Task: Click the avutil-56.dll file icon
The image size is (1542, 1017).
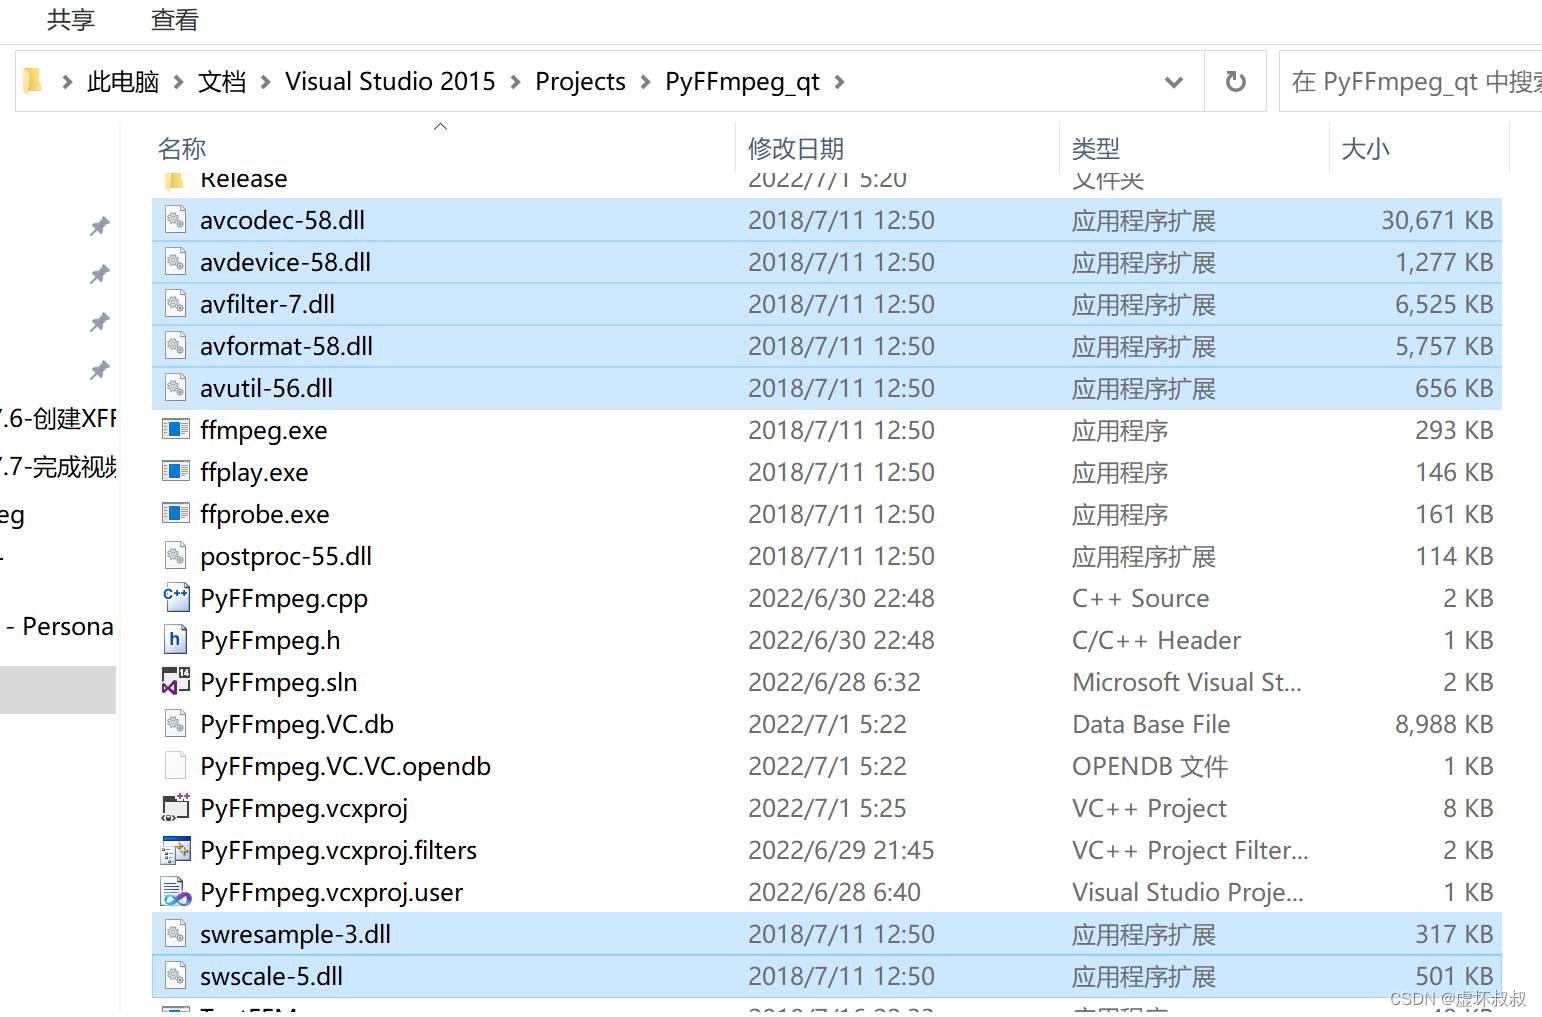Action: click(x=176, y=388)
